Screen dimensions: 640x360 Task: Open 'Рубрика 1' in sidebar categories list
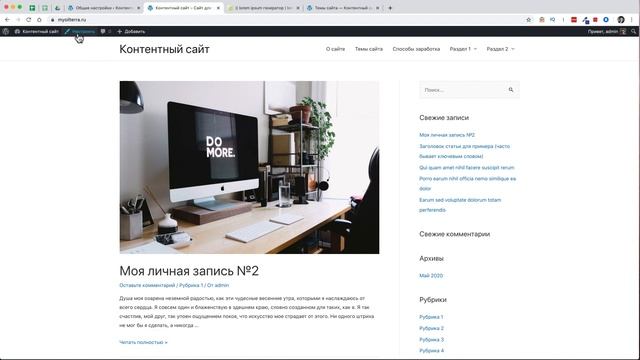pyautogui.click(x=431, y=317)
